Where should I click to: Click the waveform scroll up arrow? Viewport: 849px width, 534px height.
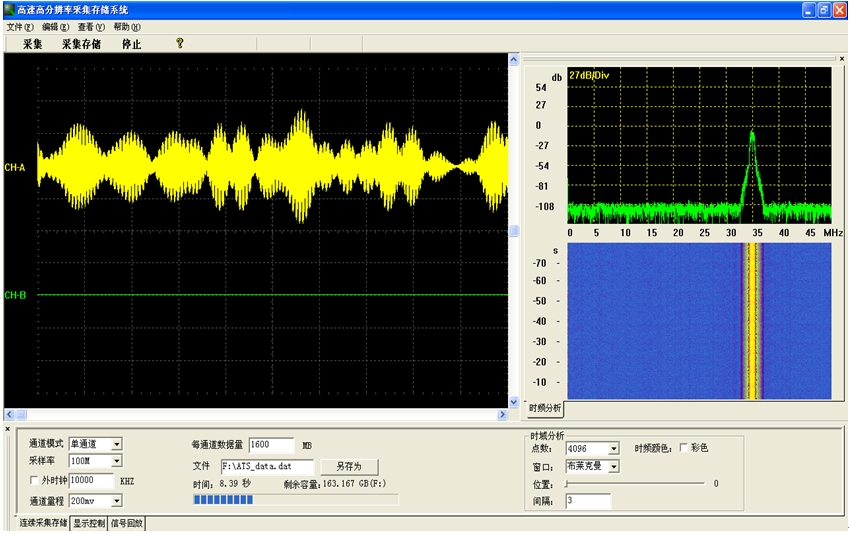coord(514,60)
